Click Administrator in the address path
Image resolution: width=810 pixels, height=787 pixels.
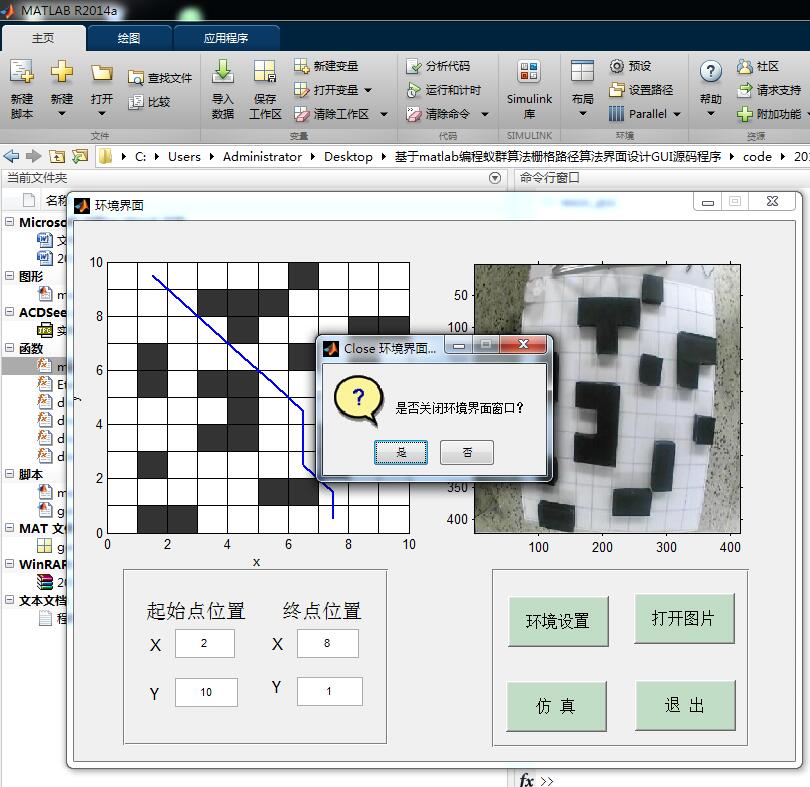click(x=262, y=157)
